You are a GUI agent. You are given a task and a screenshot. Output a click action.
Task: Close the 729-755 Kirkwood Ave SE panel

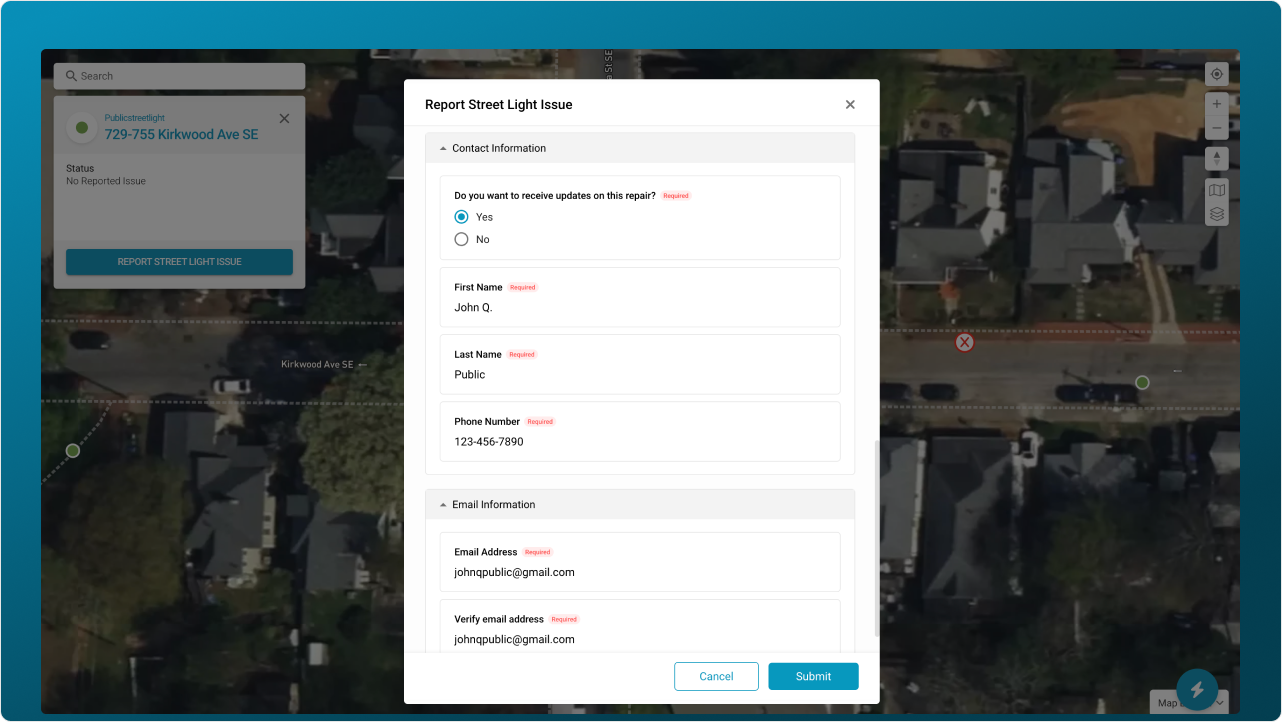click(284, 119)
